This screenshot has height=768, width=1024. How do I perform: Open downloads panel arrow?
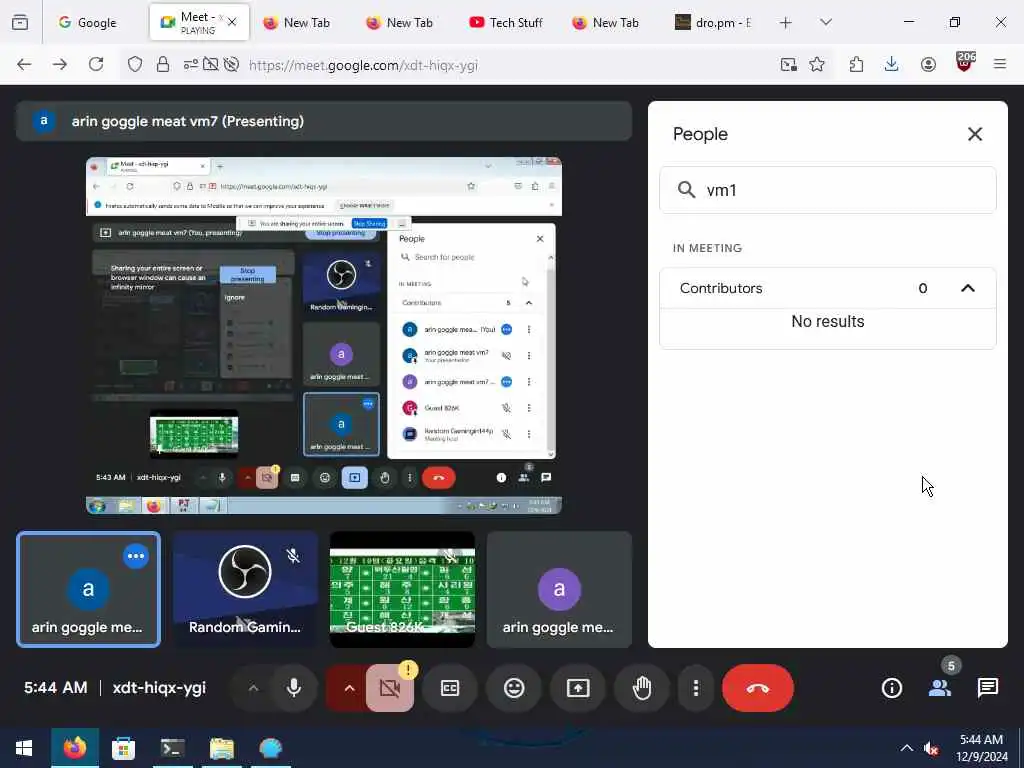point(891,64)
